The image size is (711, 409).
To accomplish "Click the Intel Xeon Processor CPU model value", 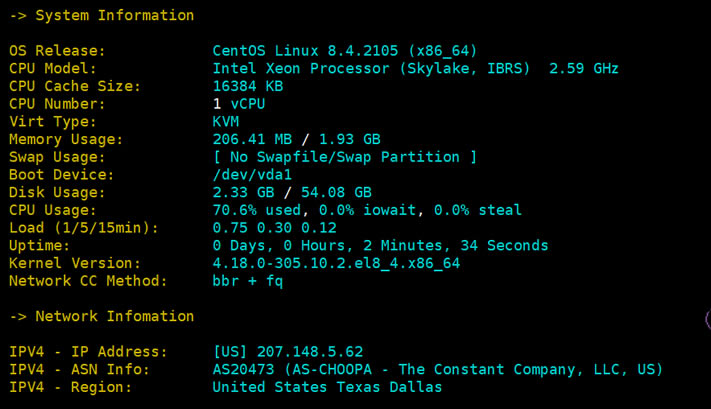I will [415, 68].
